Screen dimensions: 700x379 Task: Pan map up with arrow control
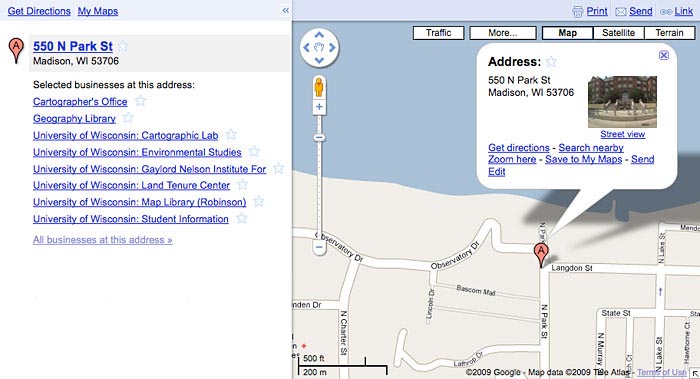click(x=319, y=34)
